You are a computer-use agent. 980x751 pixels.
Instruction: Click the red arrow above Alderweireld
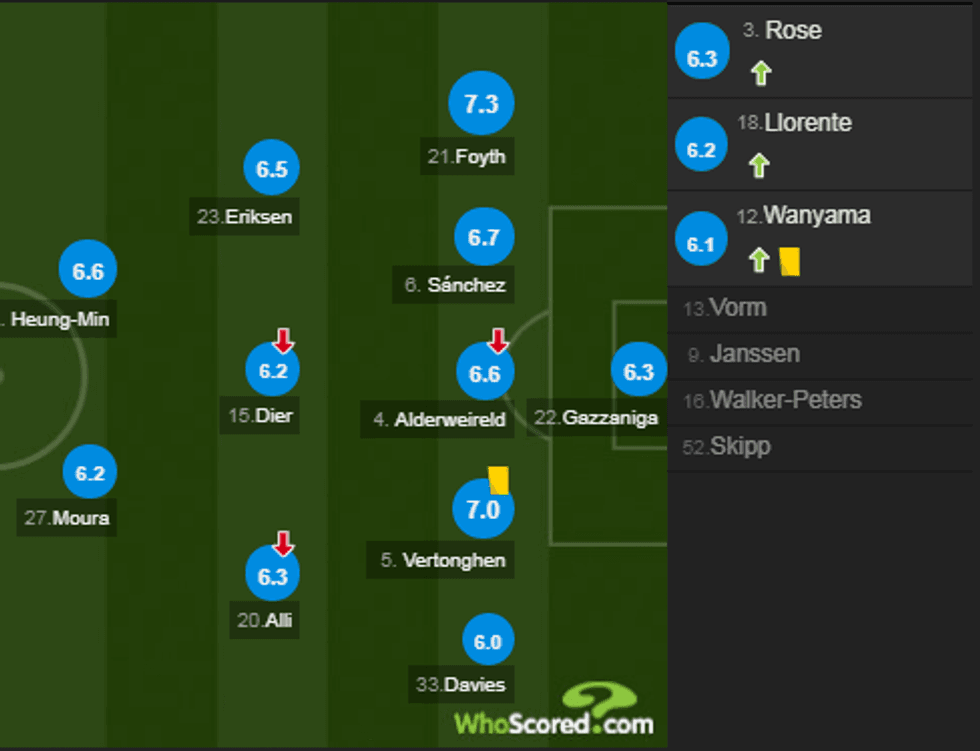497,341
